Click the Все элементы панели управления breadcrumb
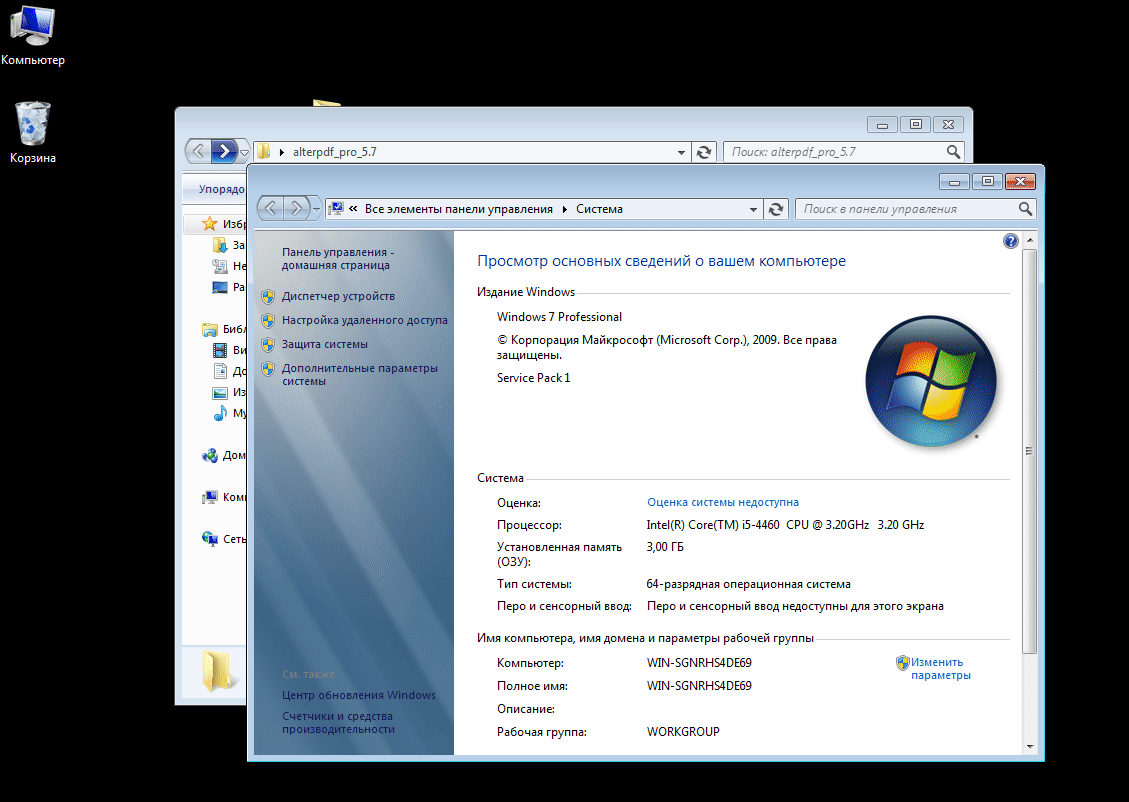Viewport: 1129px width, 802px height. pos(459,209)
